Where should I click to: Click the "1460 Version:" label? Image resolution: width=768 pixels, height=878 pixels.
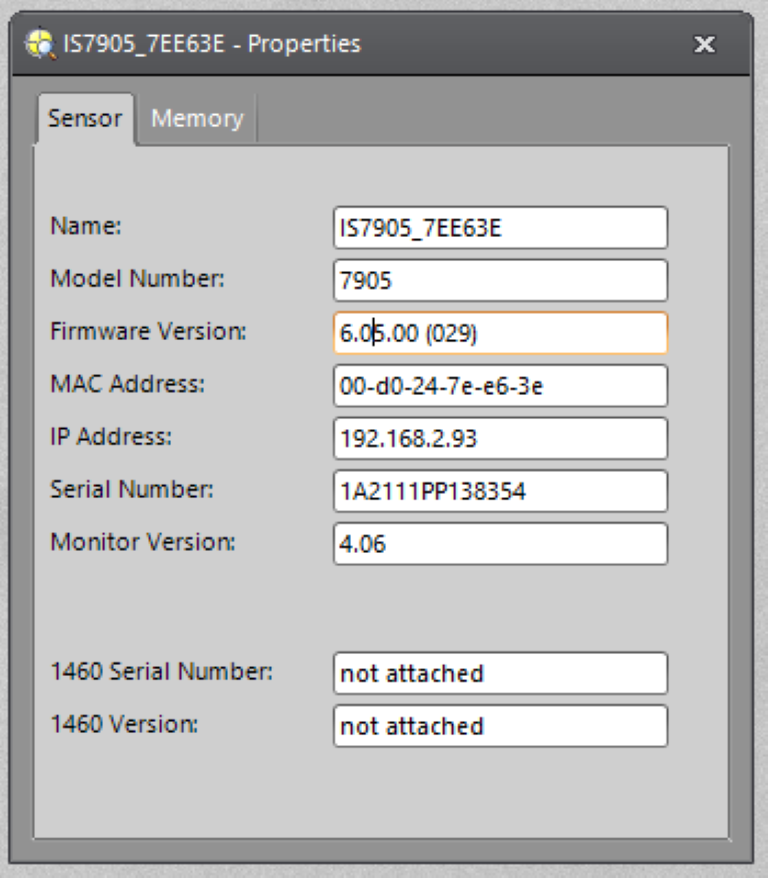[124, 724]
